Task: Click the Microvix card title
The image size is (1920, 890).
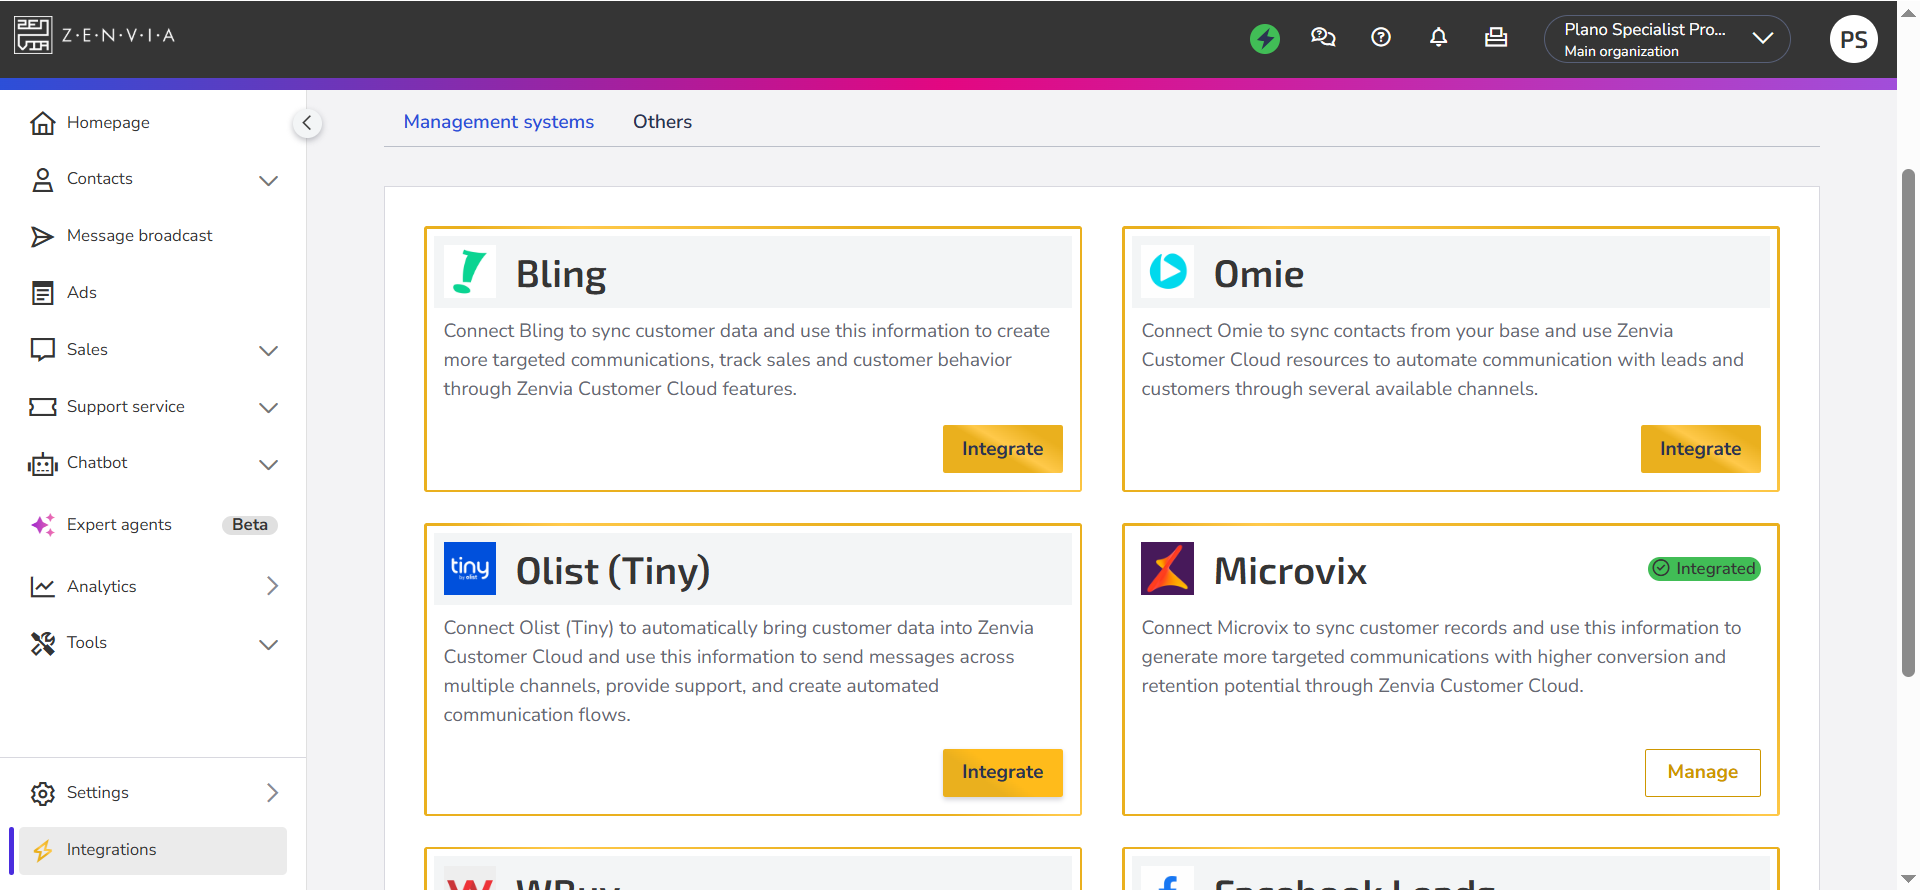Action: [x=1290, y=571]
